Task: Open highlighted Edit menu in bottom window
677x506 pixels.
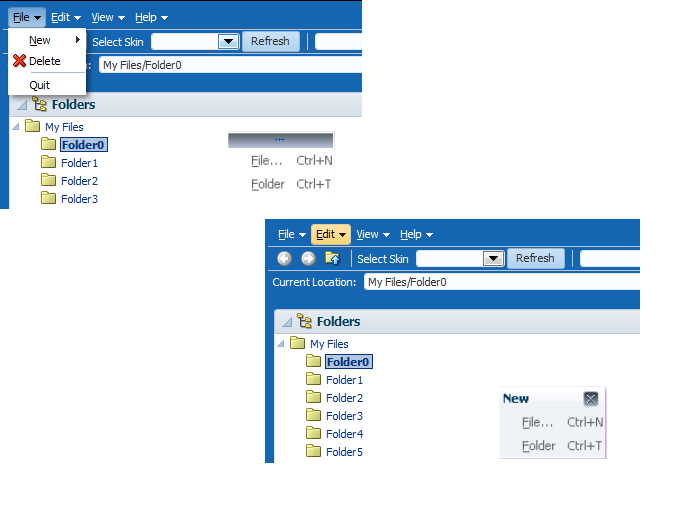Action: point(331,234)
